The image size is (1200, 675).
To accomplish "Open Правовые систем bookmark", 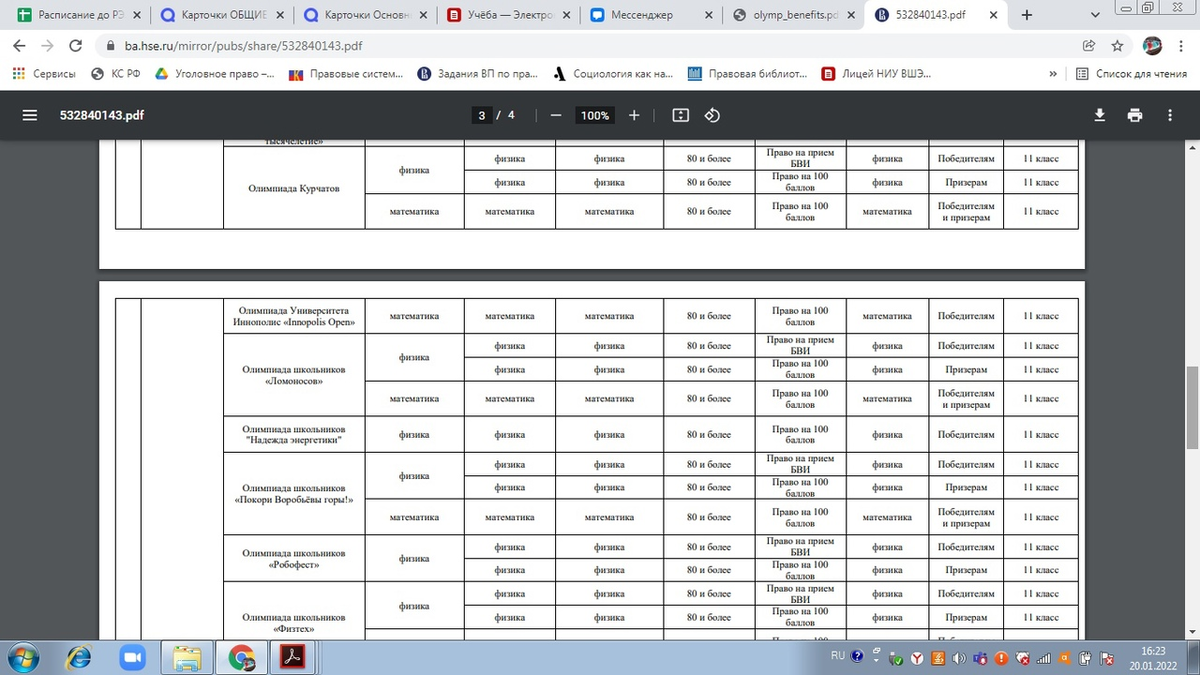I will click(x=346, y=73).
